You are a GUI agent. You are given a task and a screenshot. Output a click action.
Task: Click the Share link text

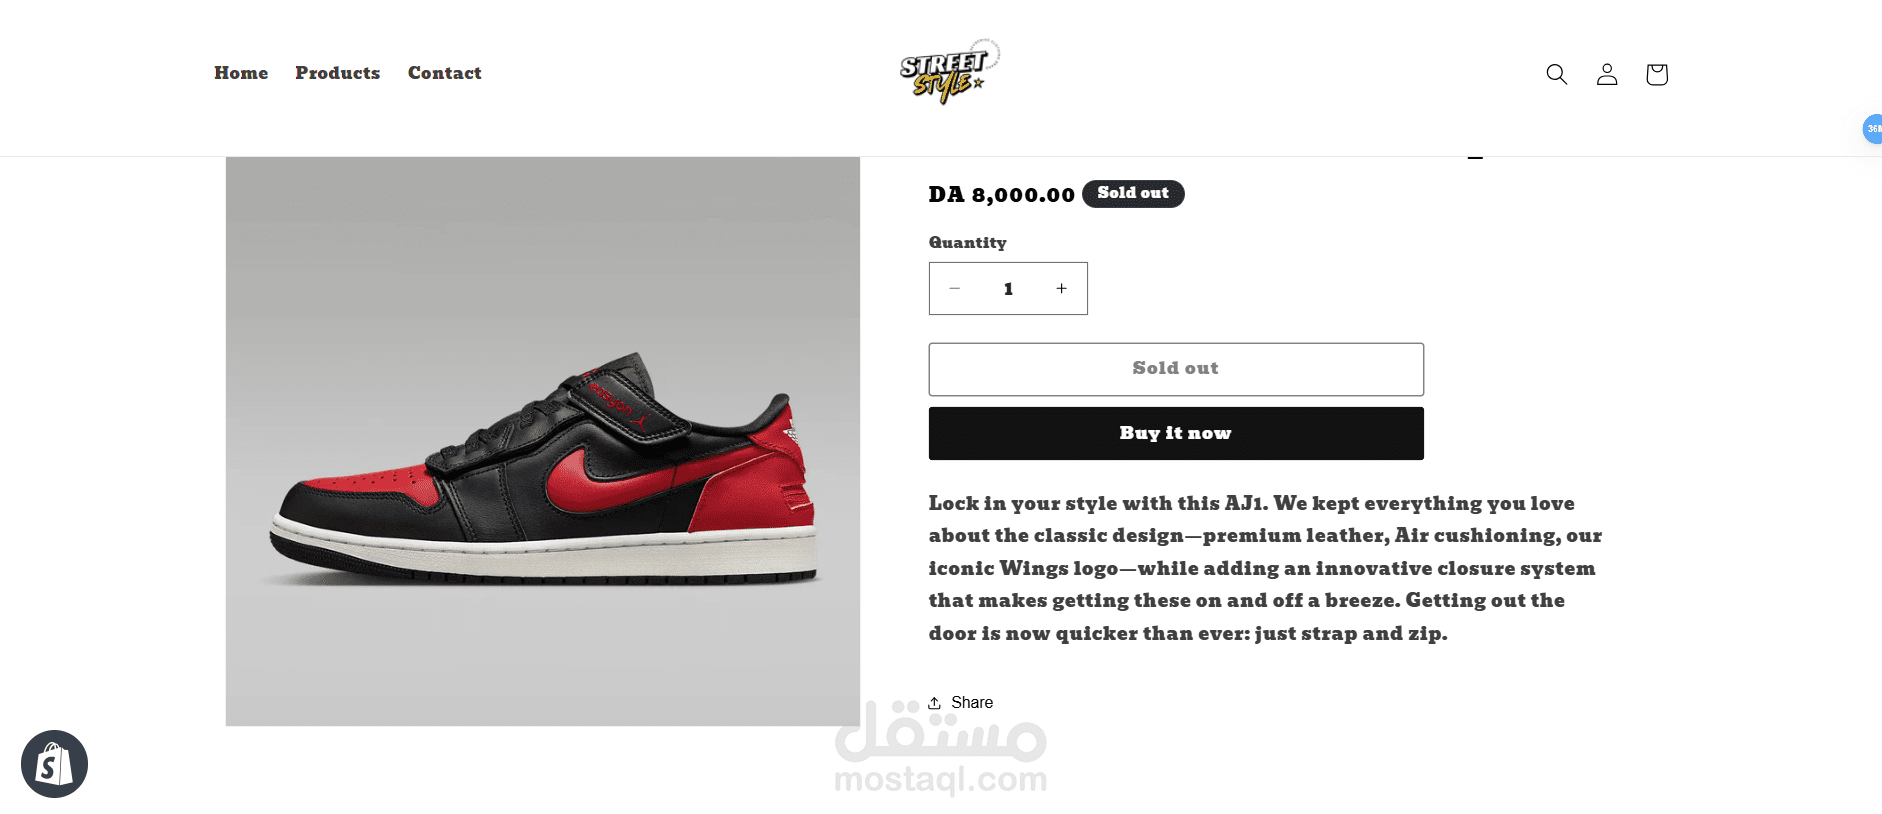pyautogui.click(x=972, y=703)
